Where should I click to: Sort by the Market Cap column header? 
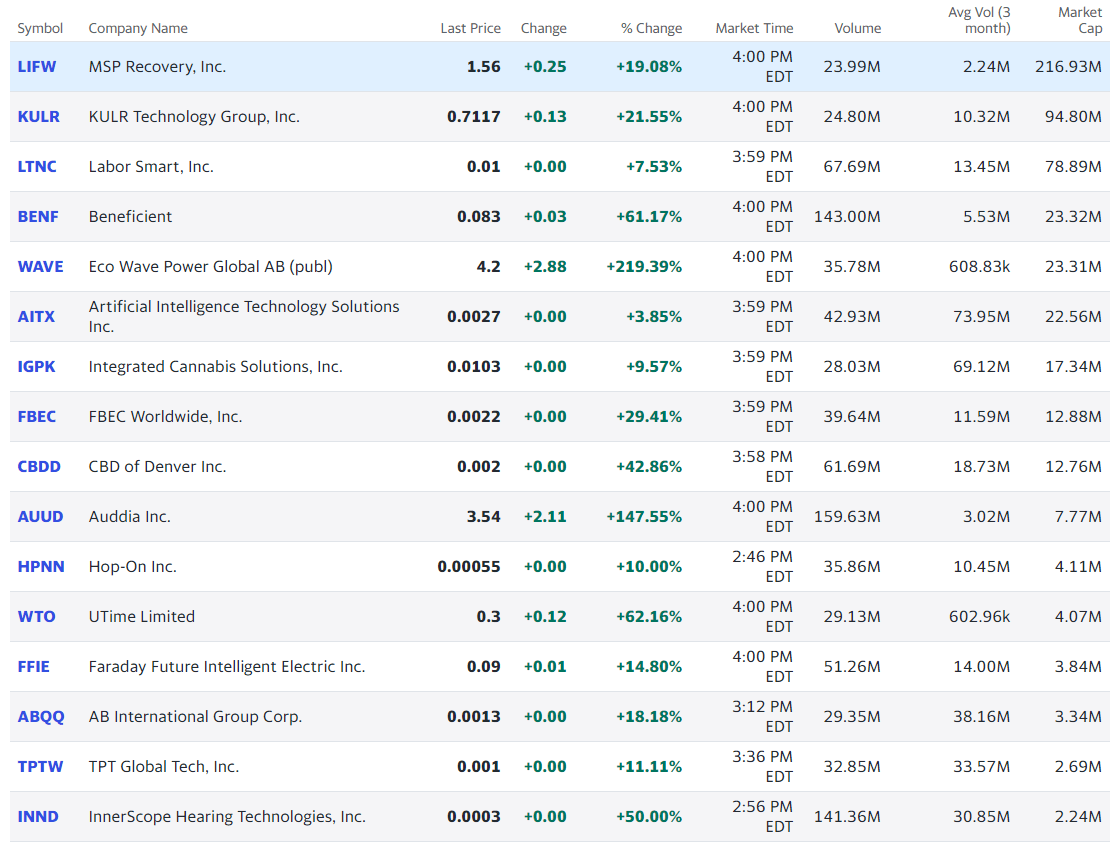(1080, 21)
